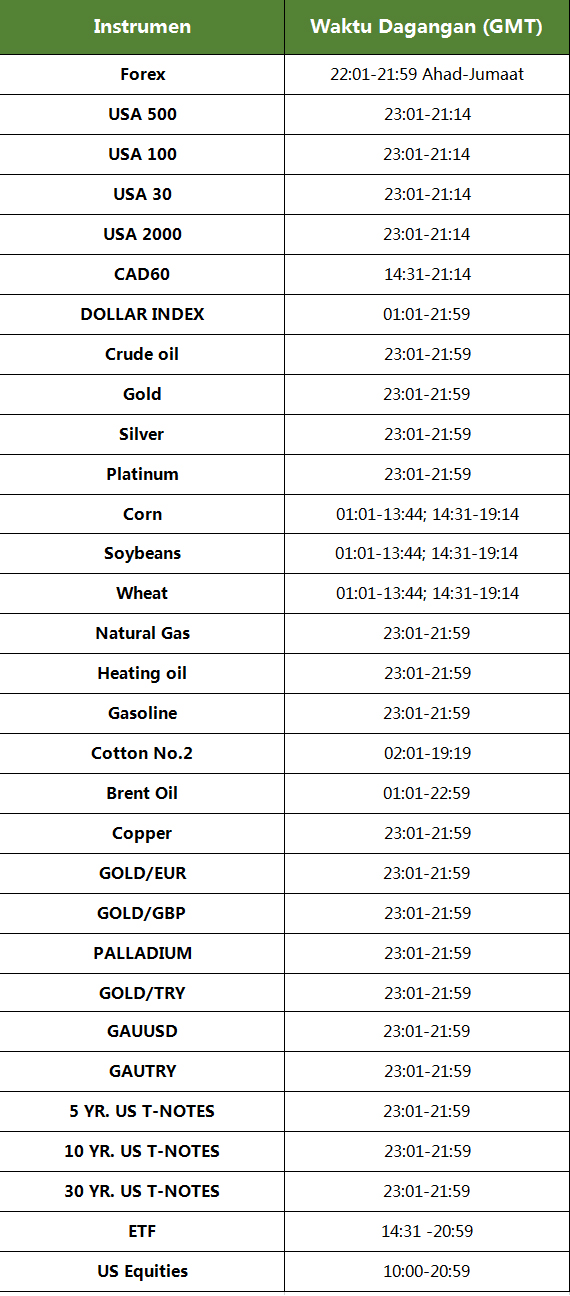570x1296 pixels.
Task: Select Cotton No.2 trading time 02:01-19:19
Action: [427, 753]
